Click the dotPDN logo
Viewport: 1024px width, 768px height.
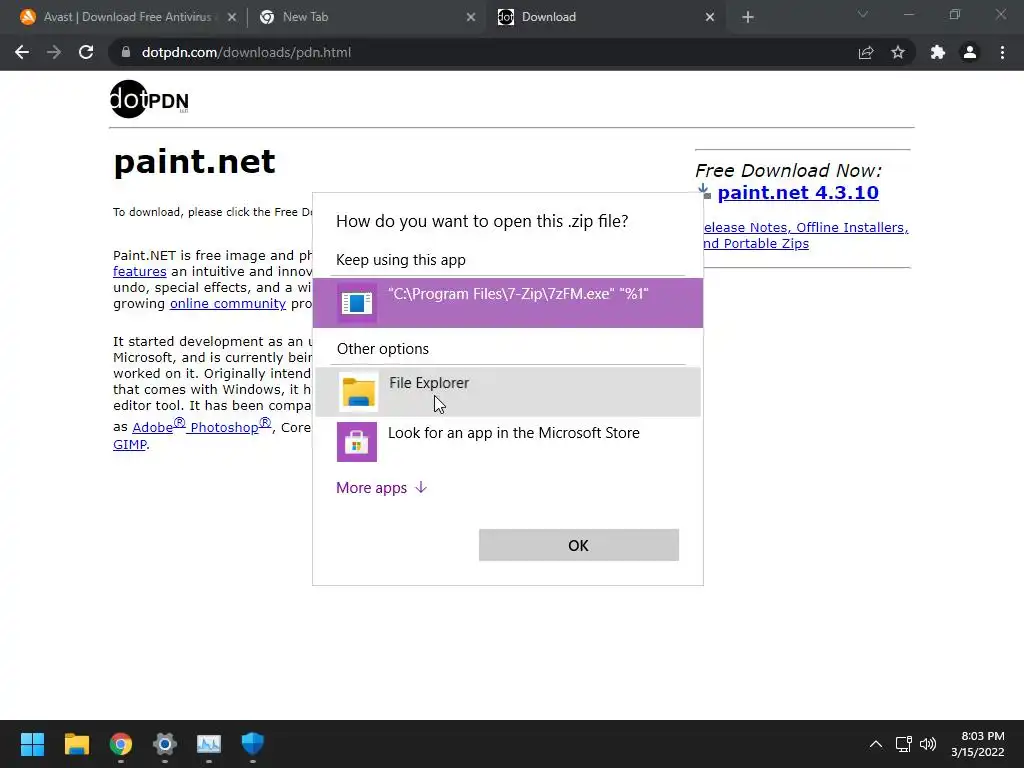pyautogui.click(x=149, y=99)
